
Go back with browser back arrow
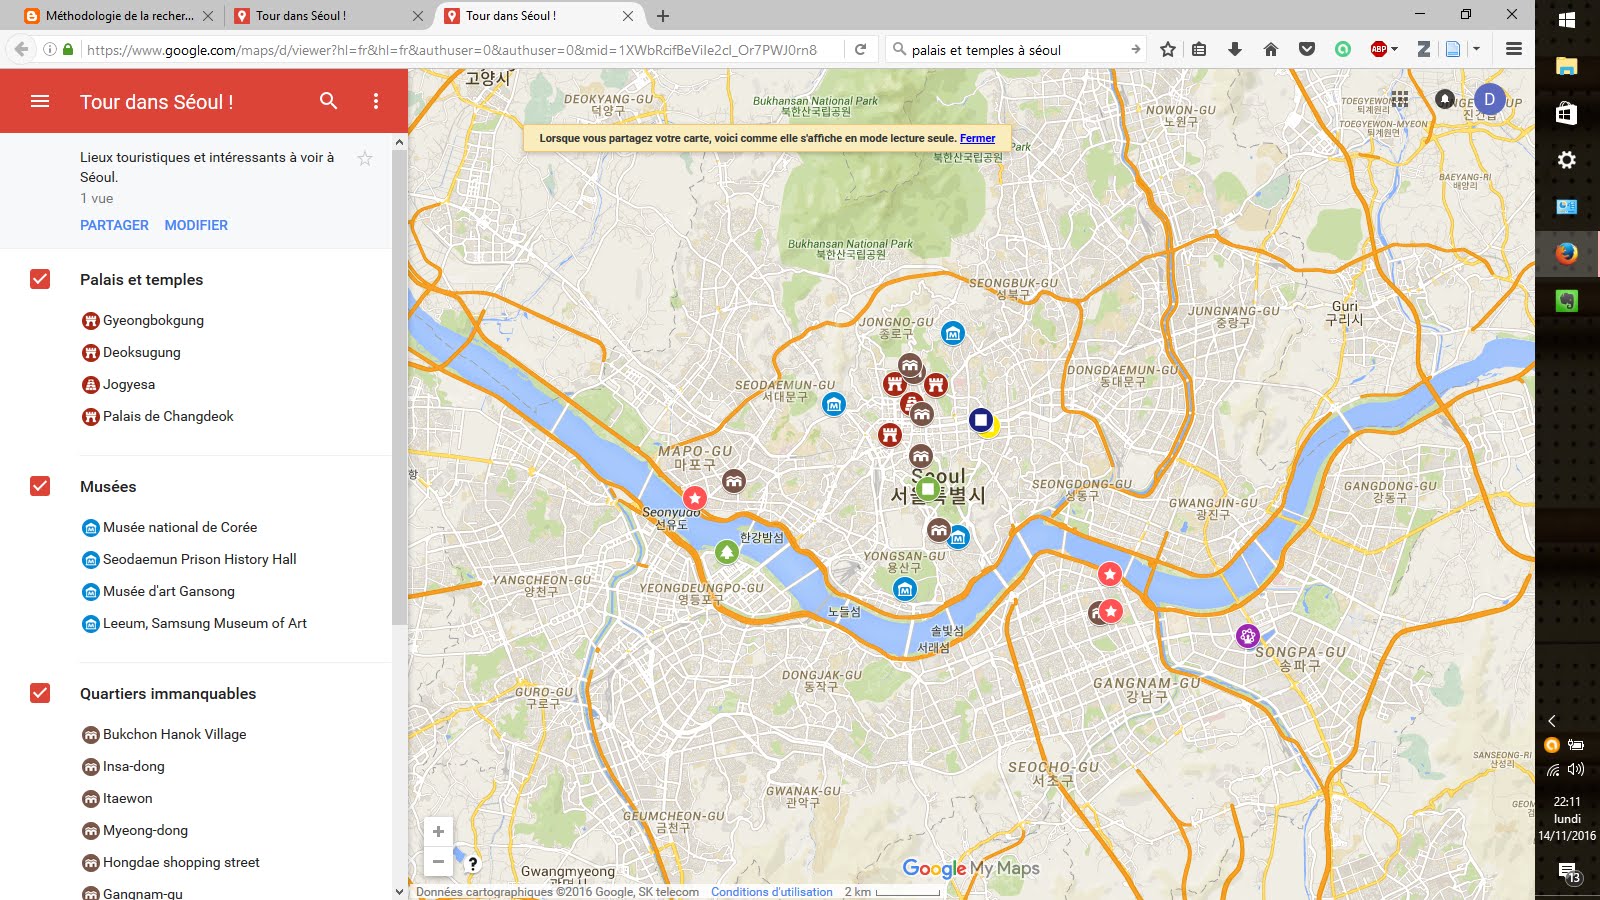pyautogui.click(x=22, y=49)
